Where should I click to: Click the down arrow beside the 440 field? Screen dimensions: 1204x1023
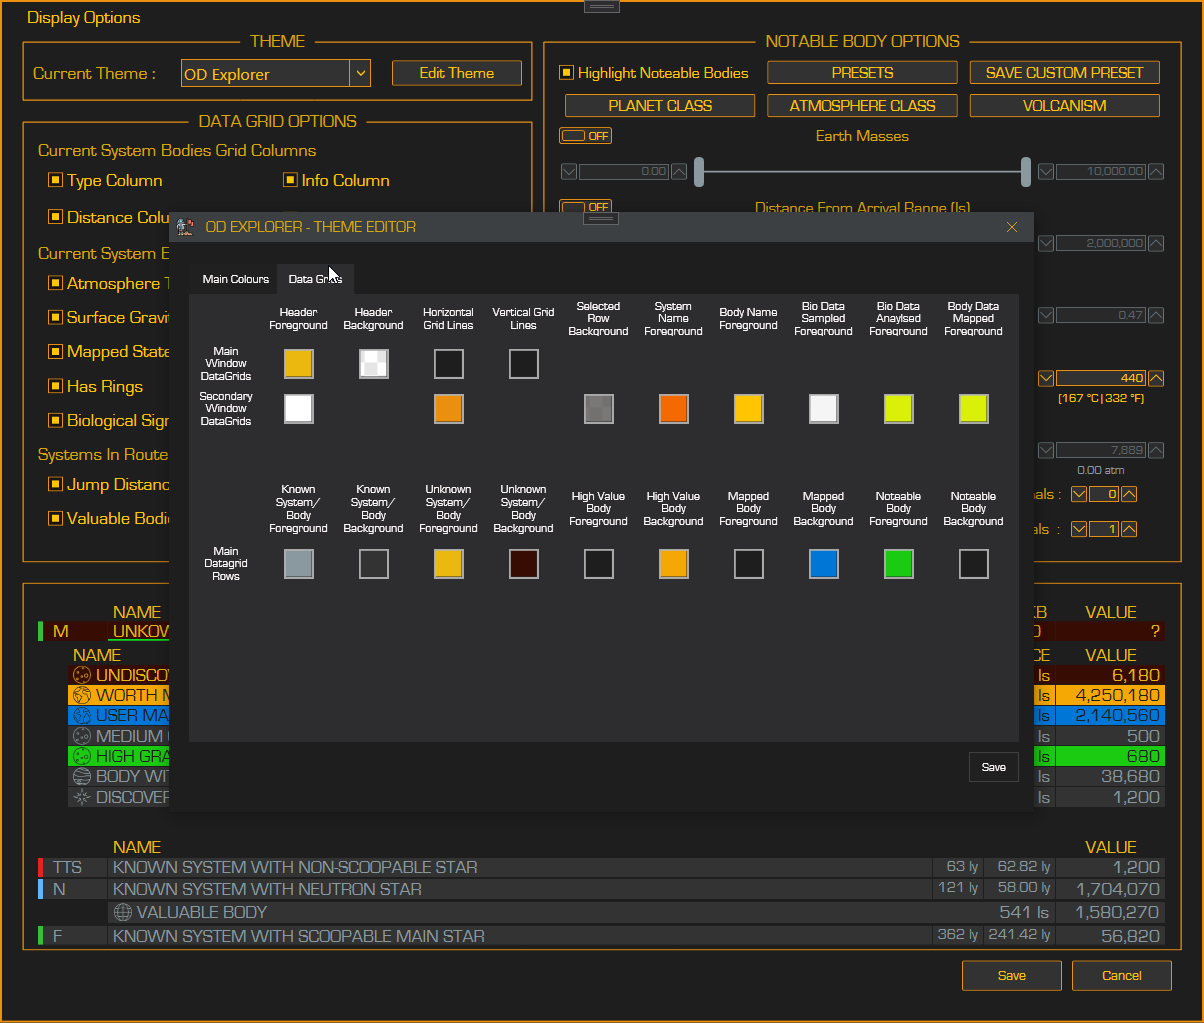(x=1046, y=379)
